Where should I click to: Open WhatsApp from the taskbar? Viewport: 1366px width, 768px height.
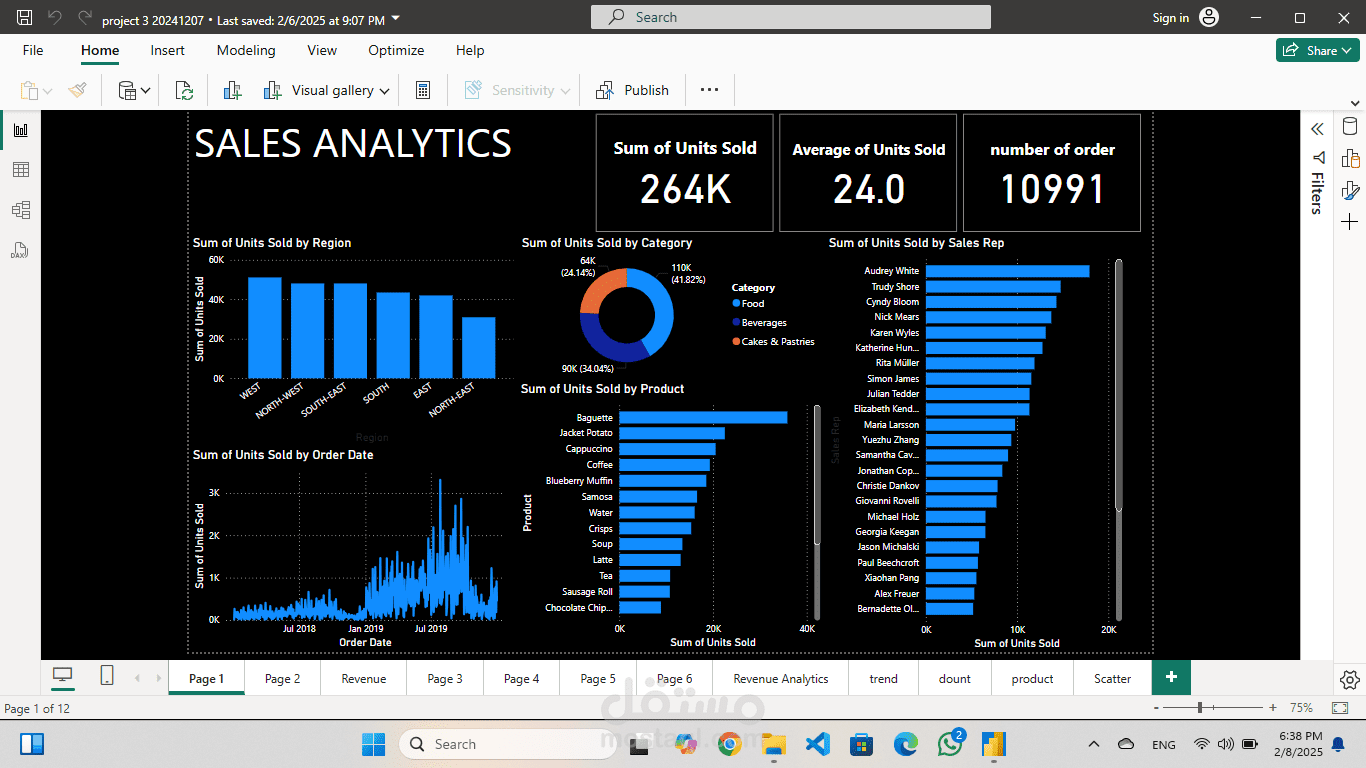950,744
